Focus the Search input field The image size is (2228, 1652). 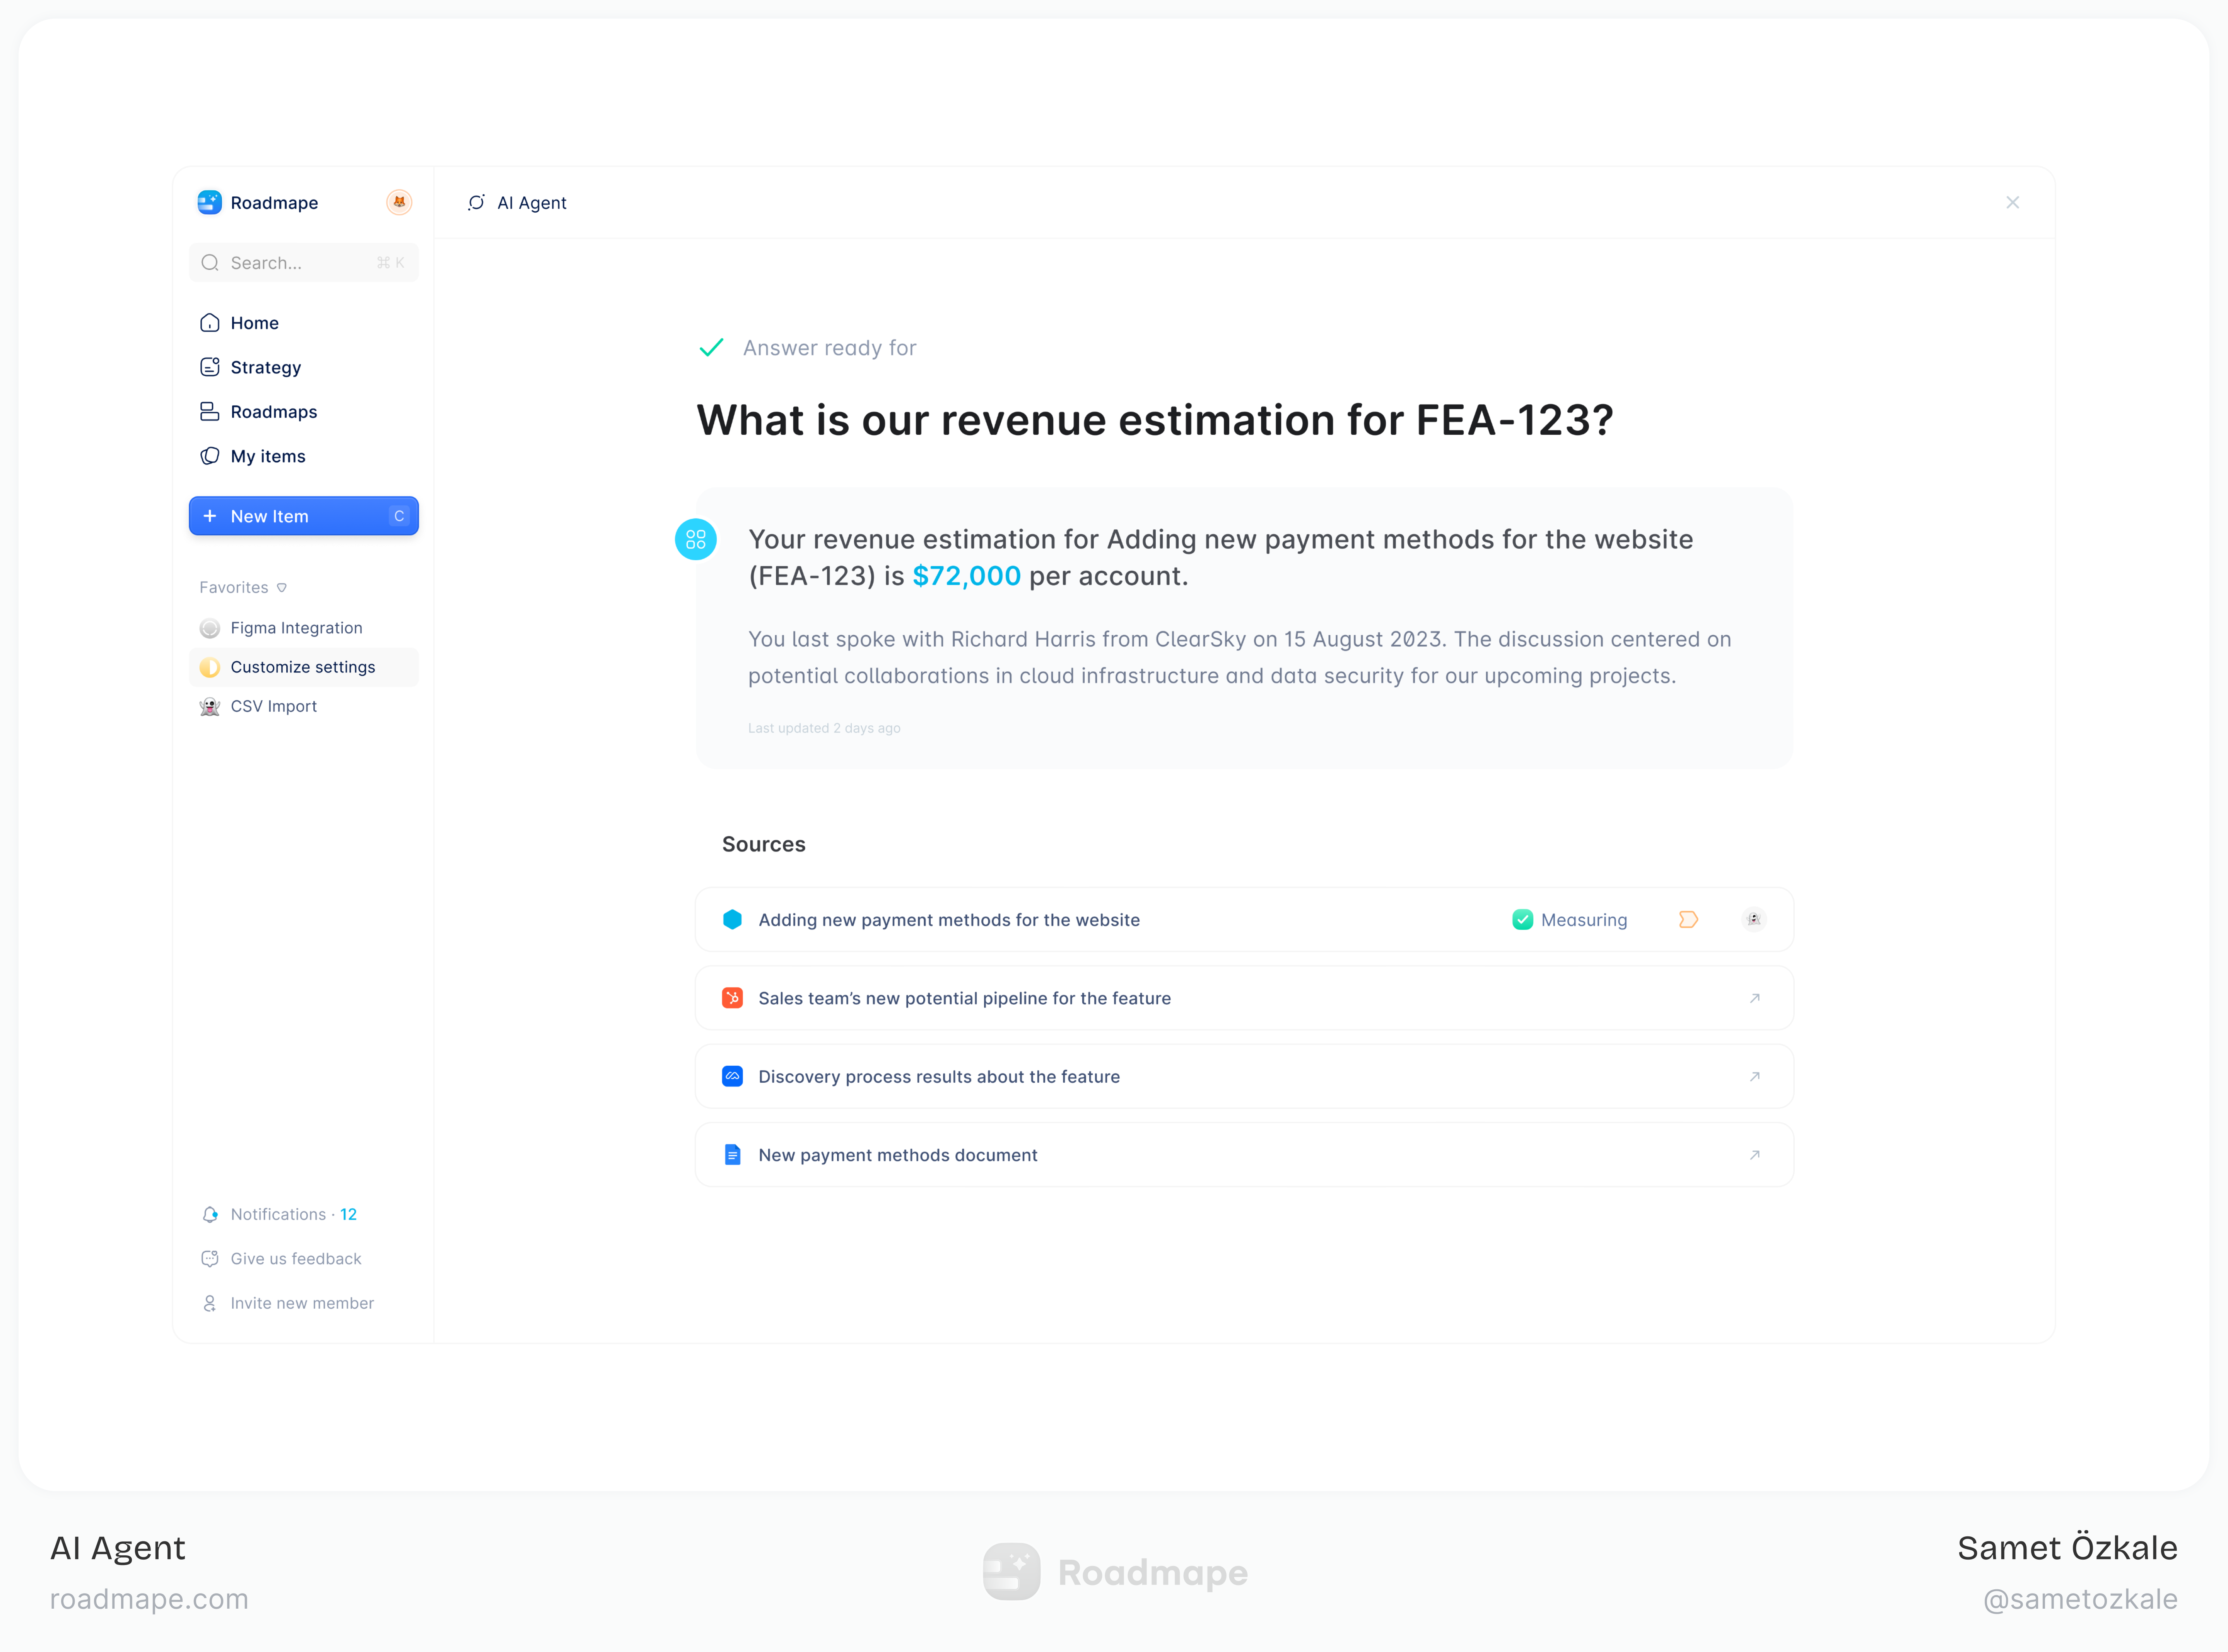300,263
